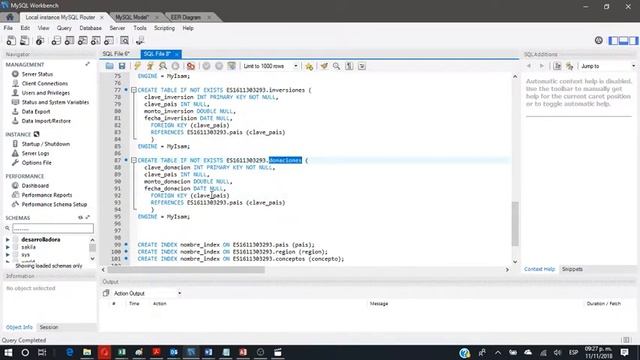Click the editor vertical scrollbar thumb

(x=515, y=223)
